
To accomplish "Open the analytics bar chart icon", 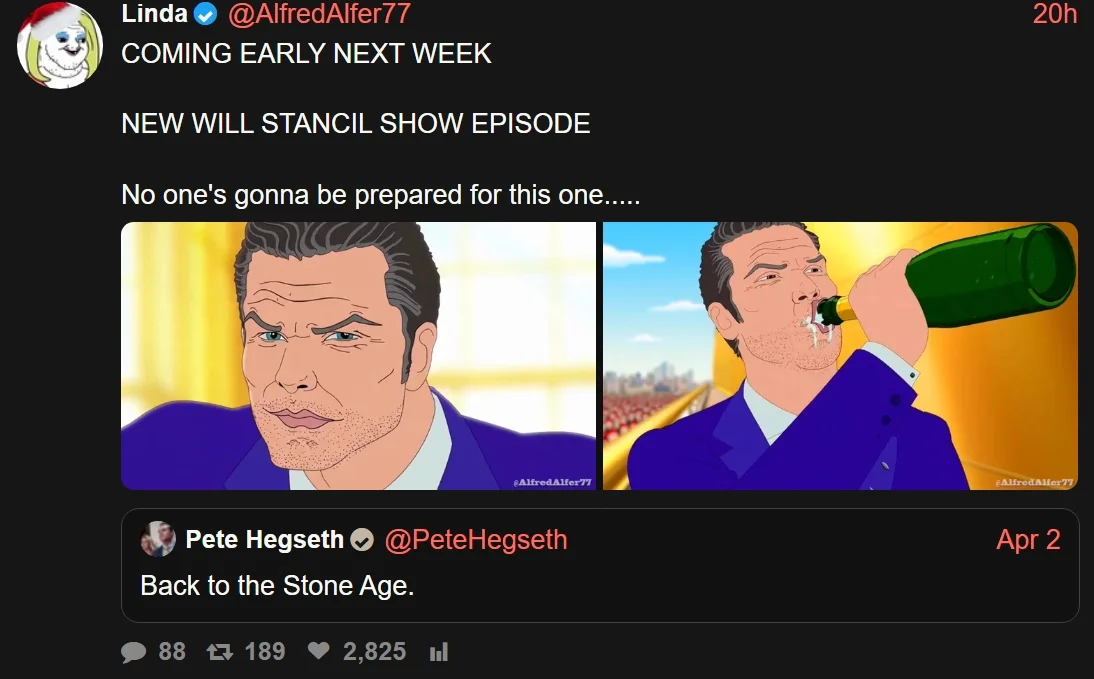I will pos(438,652).
